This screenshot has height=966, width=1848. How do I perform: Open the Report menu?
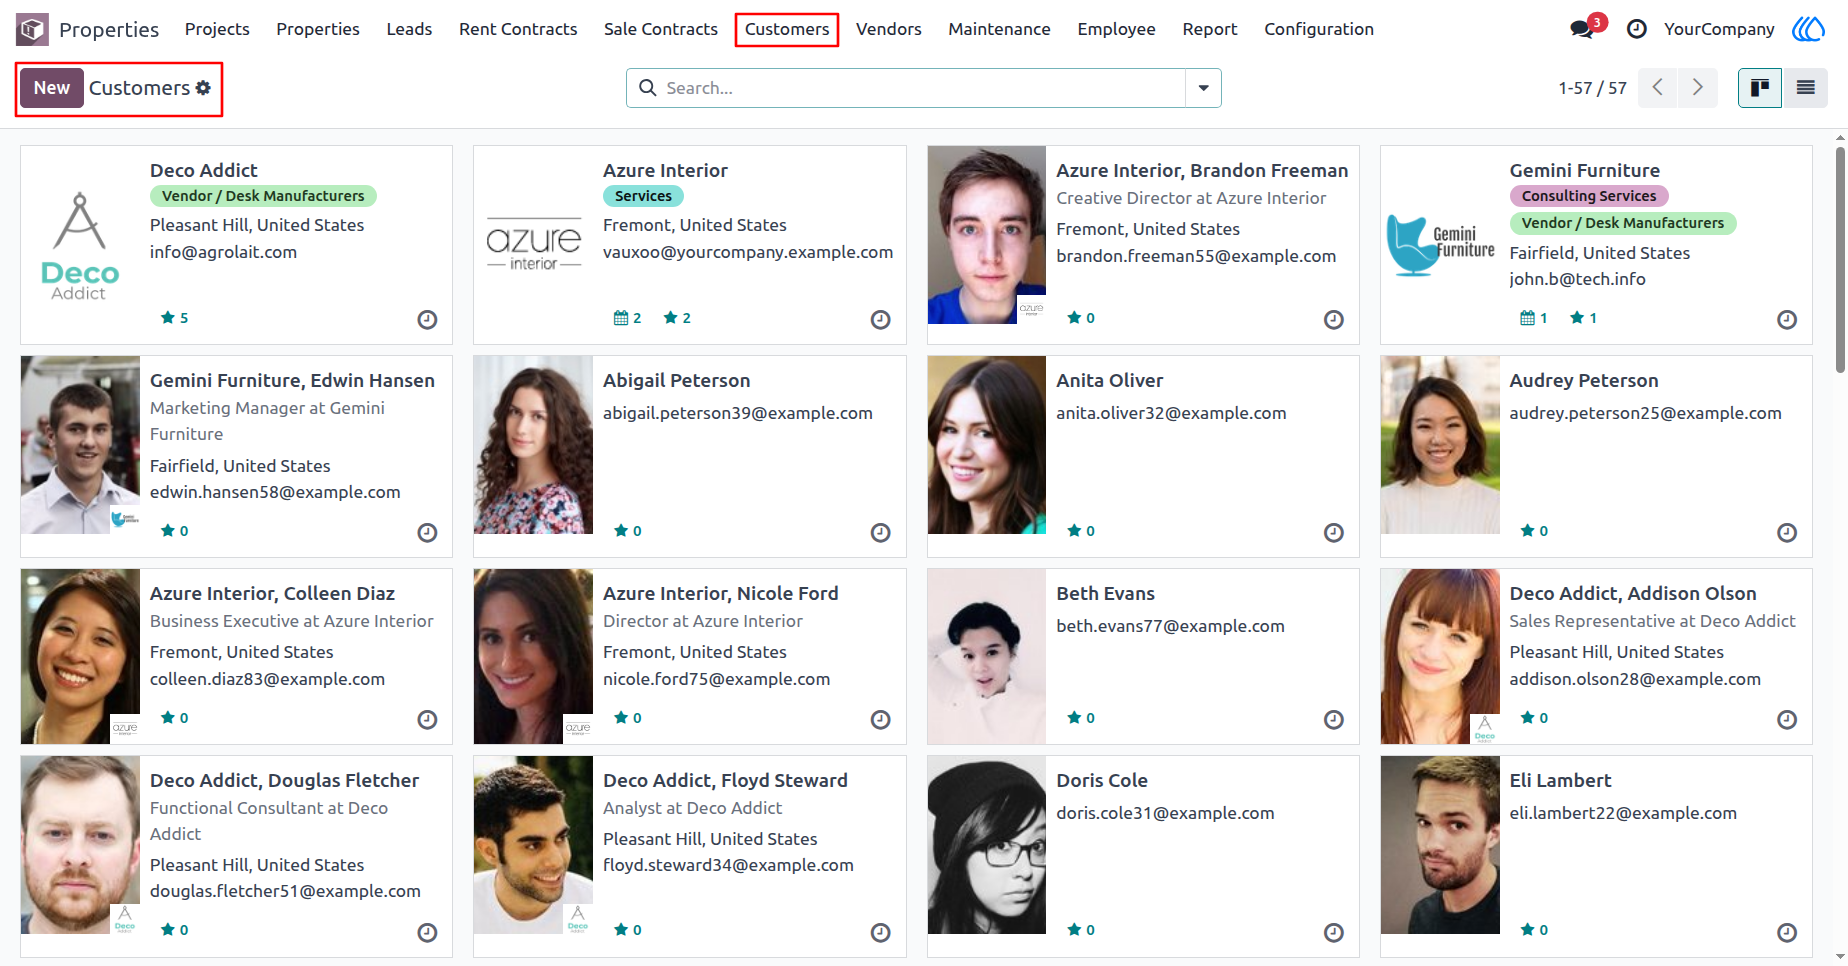1209,29
